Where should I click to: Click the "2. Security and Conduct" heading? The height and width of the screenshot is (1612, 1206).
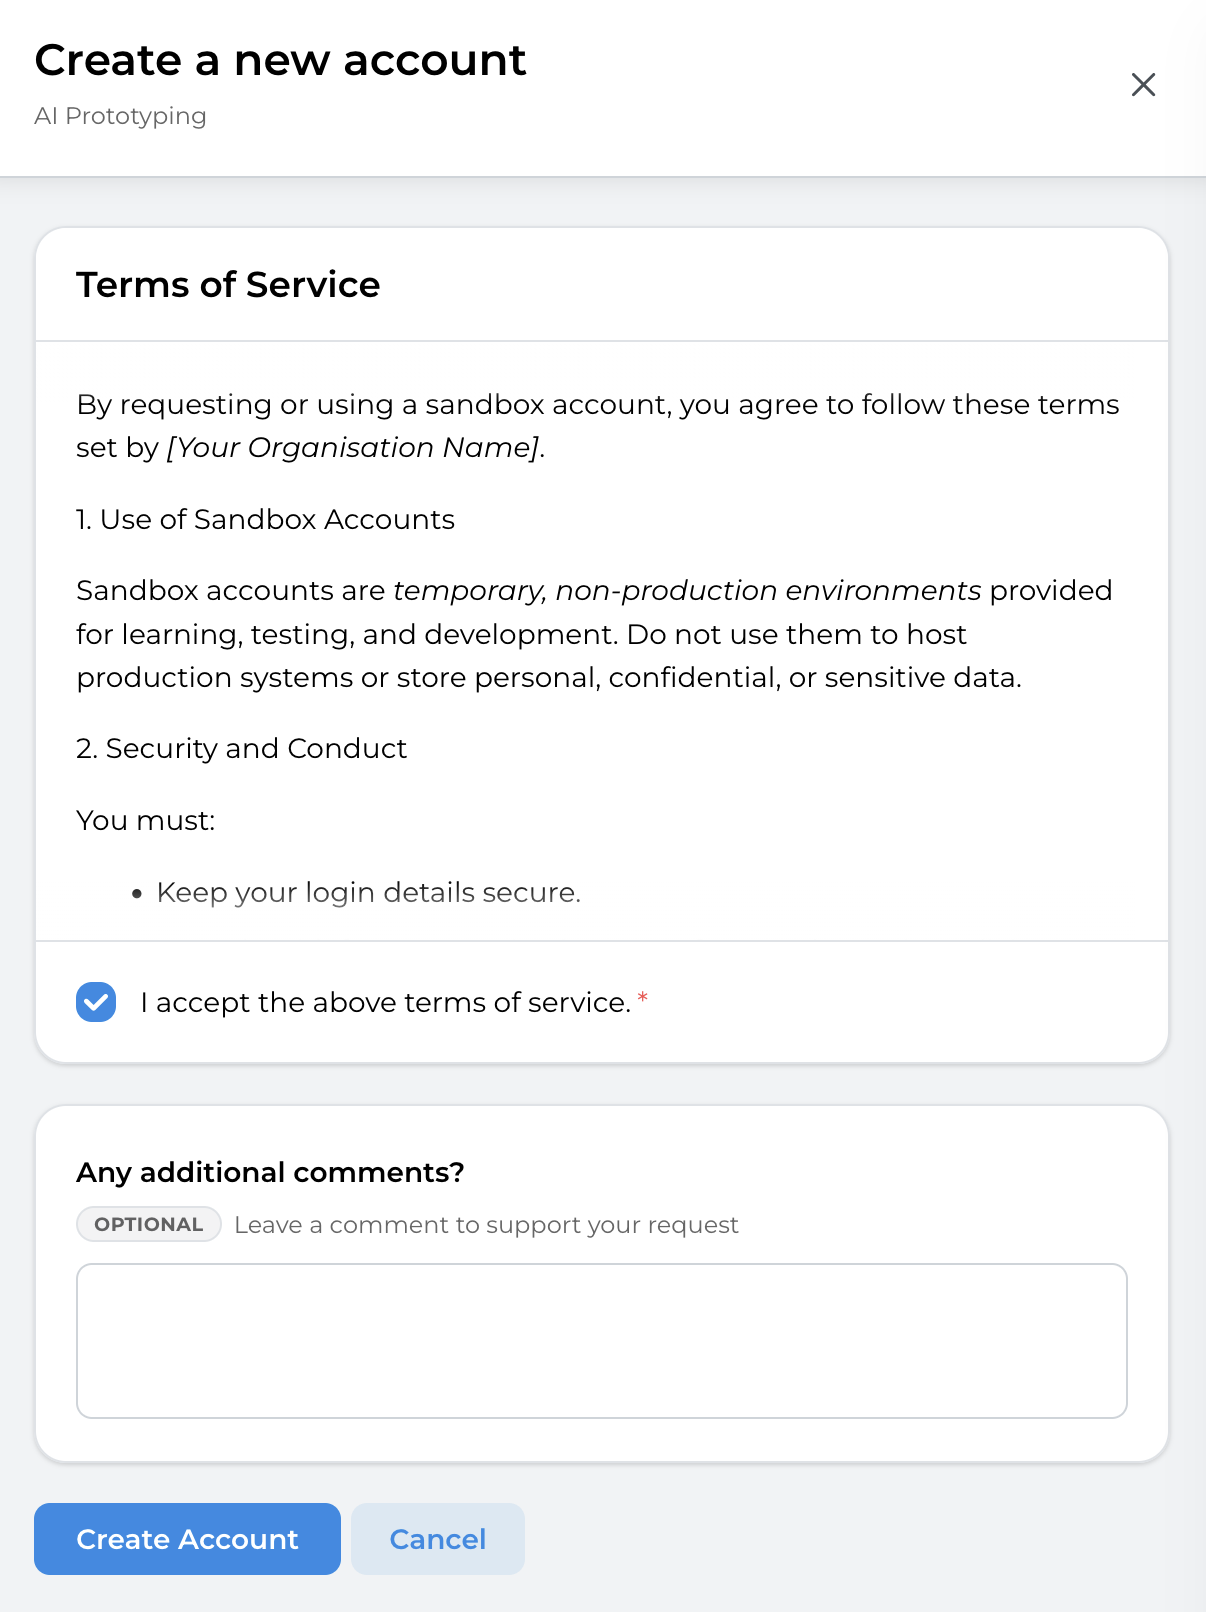click(241, 749)
